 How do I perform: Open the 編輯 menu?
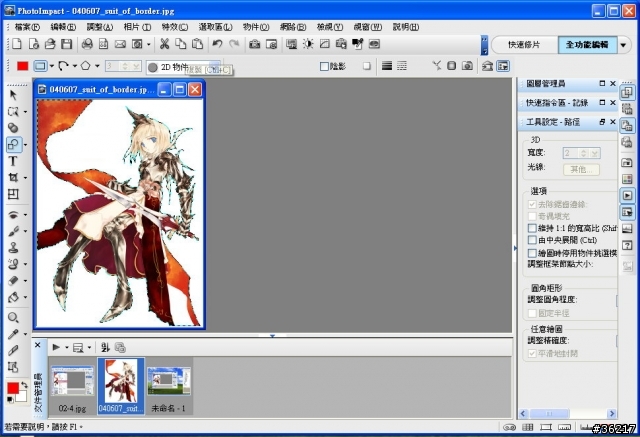click(63, 27)
